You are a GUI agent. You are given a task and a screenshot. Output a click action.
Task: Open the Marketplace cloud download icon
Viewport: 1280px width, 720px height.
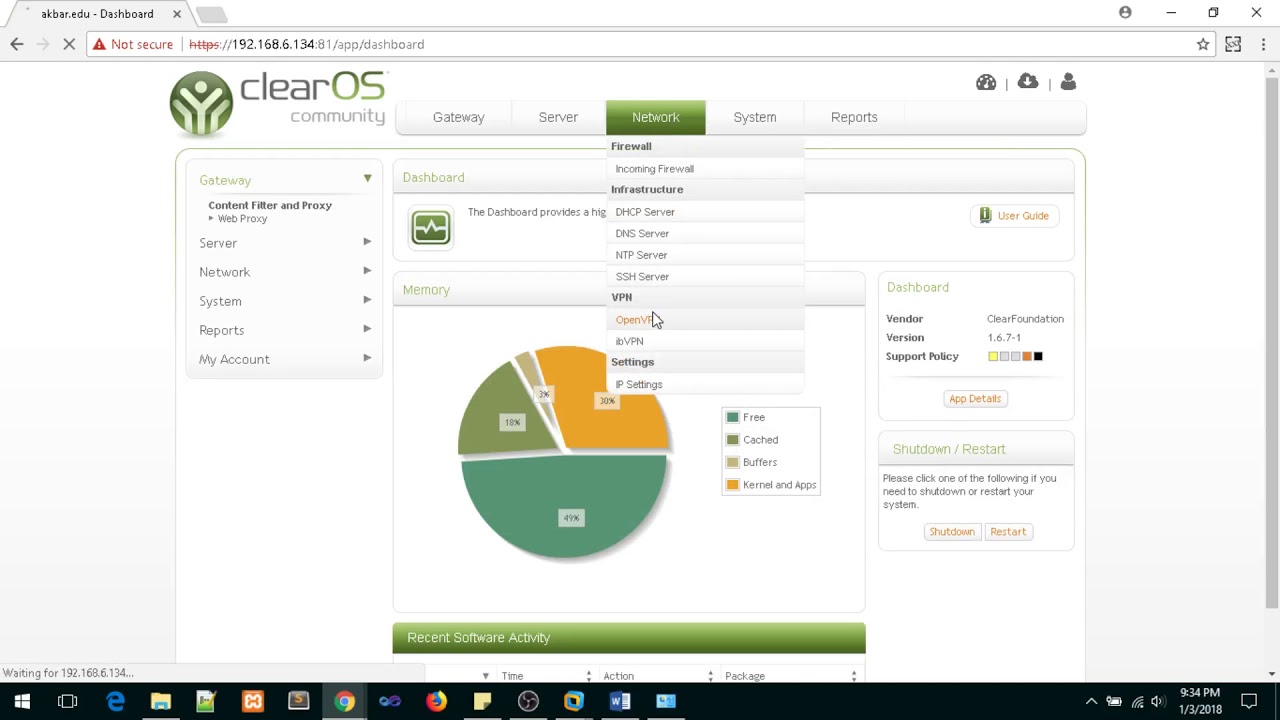[1028, 82]
